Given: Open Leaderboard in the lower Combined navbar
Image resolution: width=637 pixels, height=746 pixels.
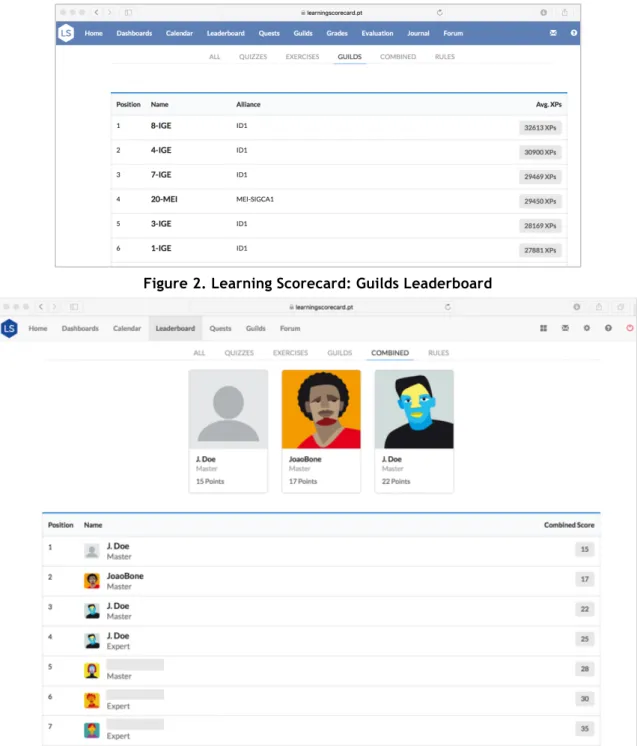Looking at the screenshot, I should point(176,328).
